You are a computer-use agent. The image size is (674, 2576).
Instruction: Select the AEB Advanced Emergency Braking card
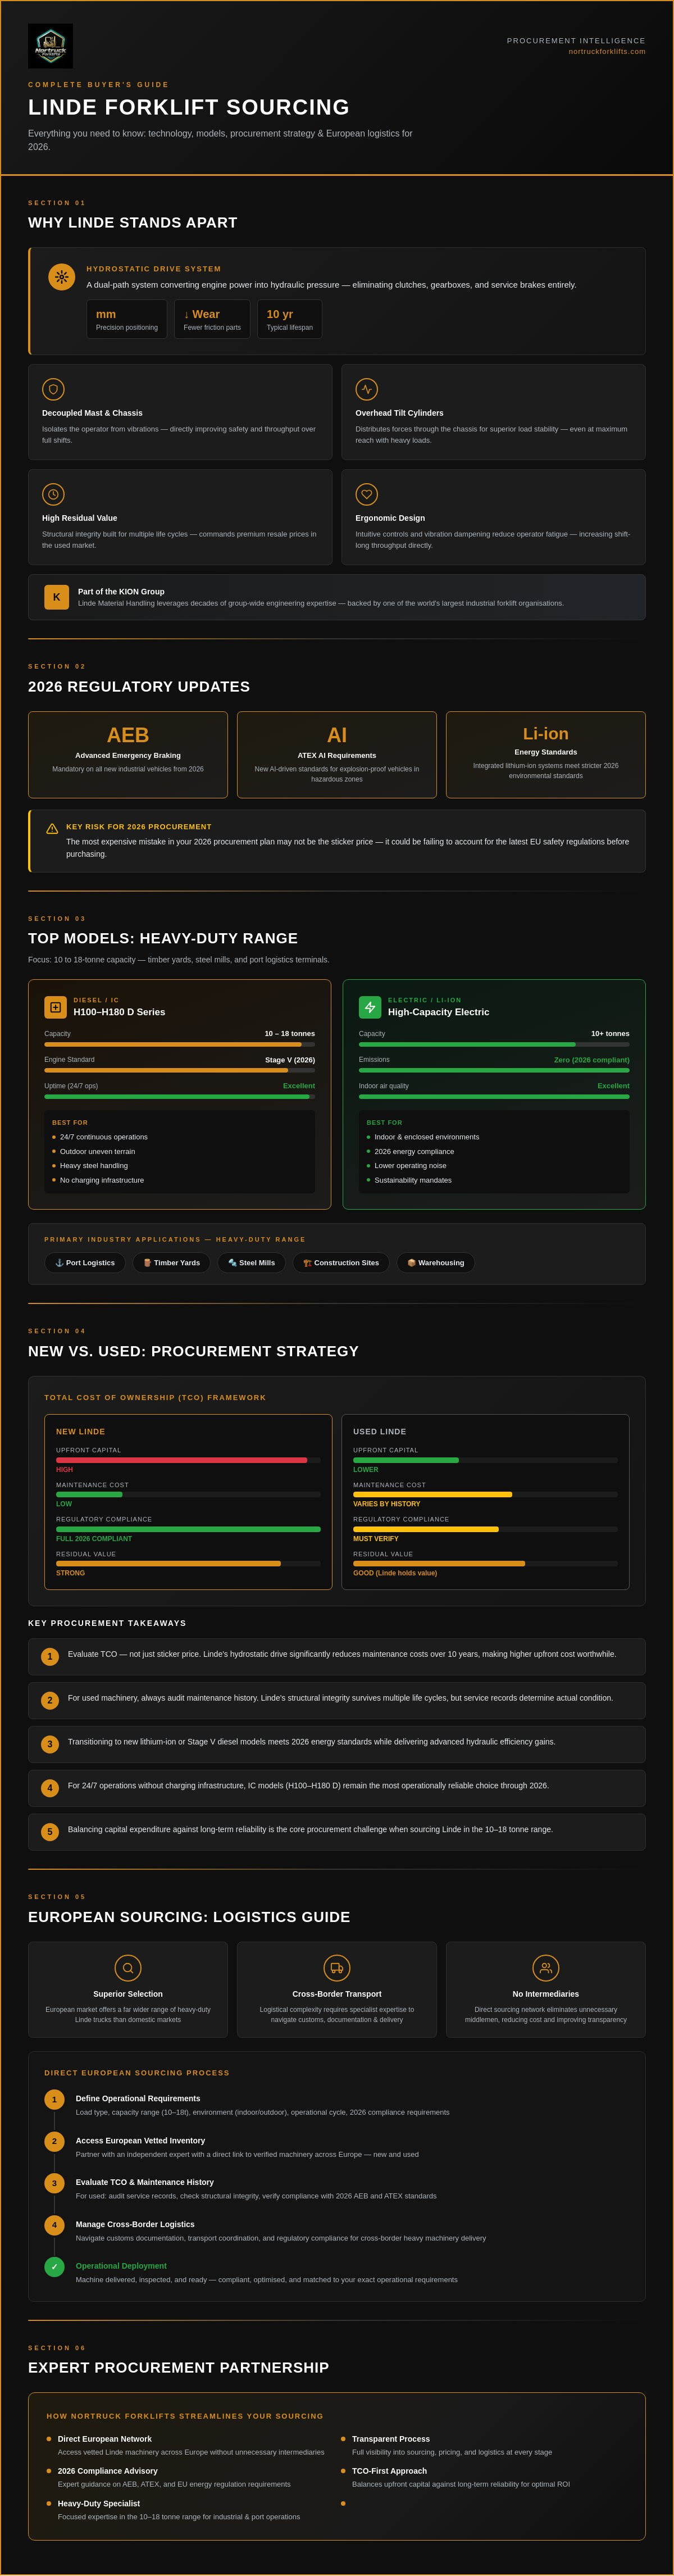pos(128,755)
